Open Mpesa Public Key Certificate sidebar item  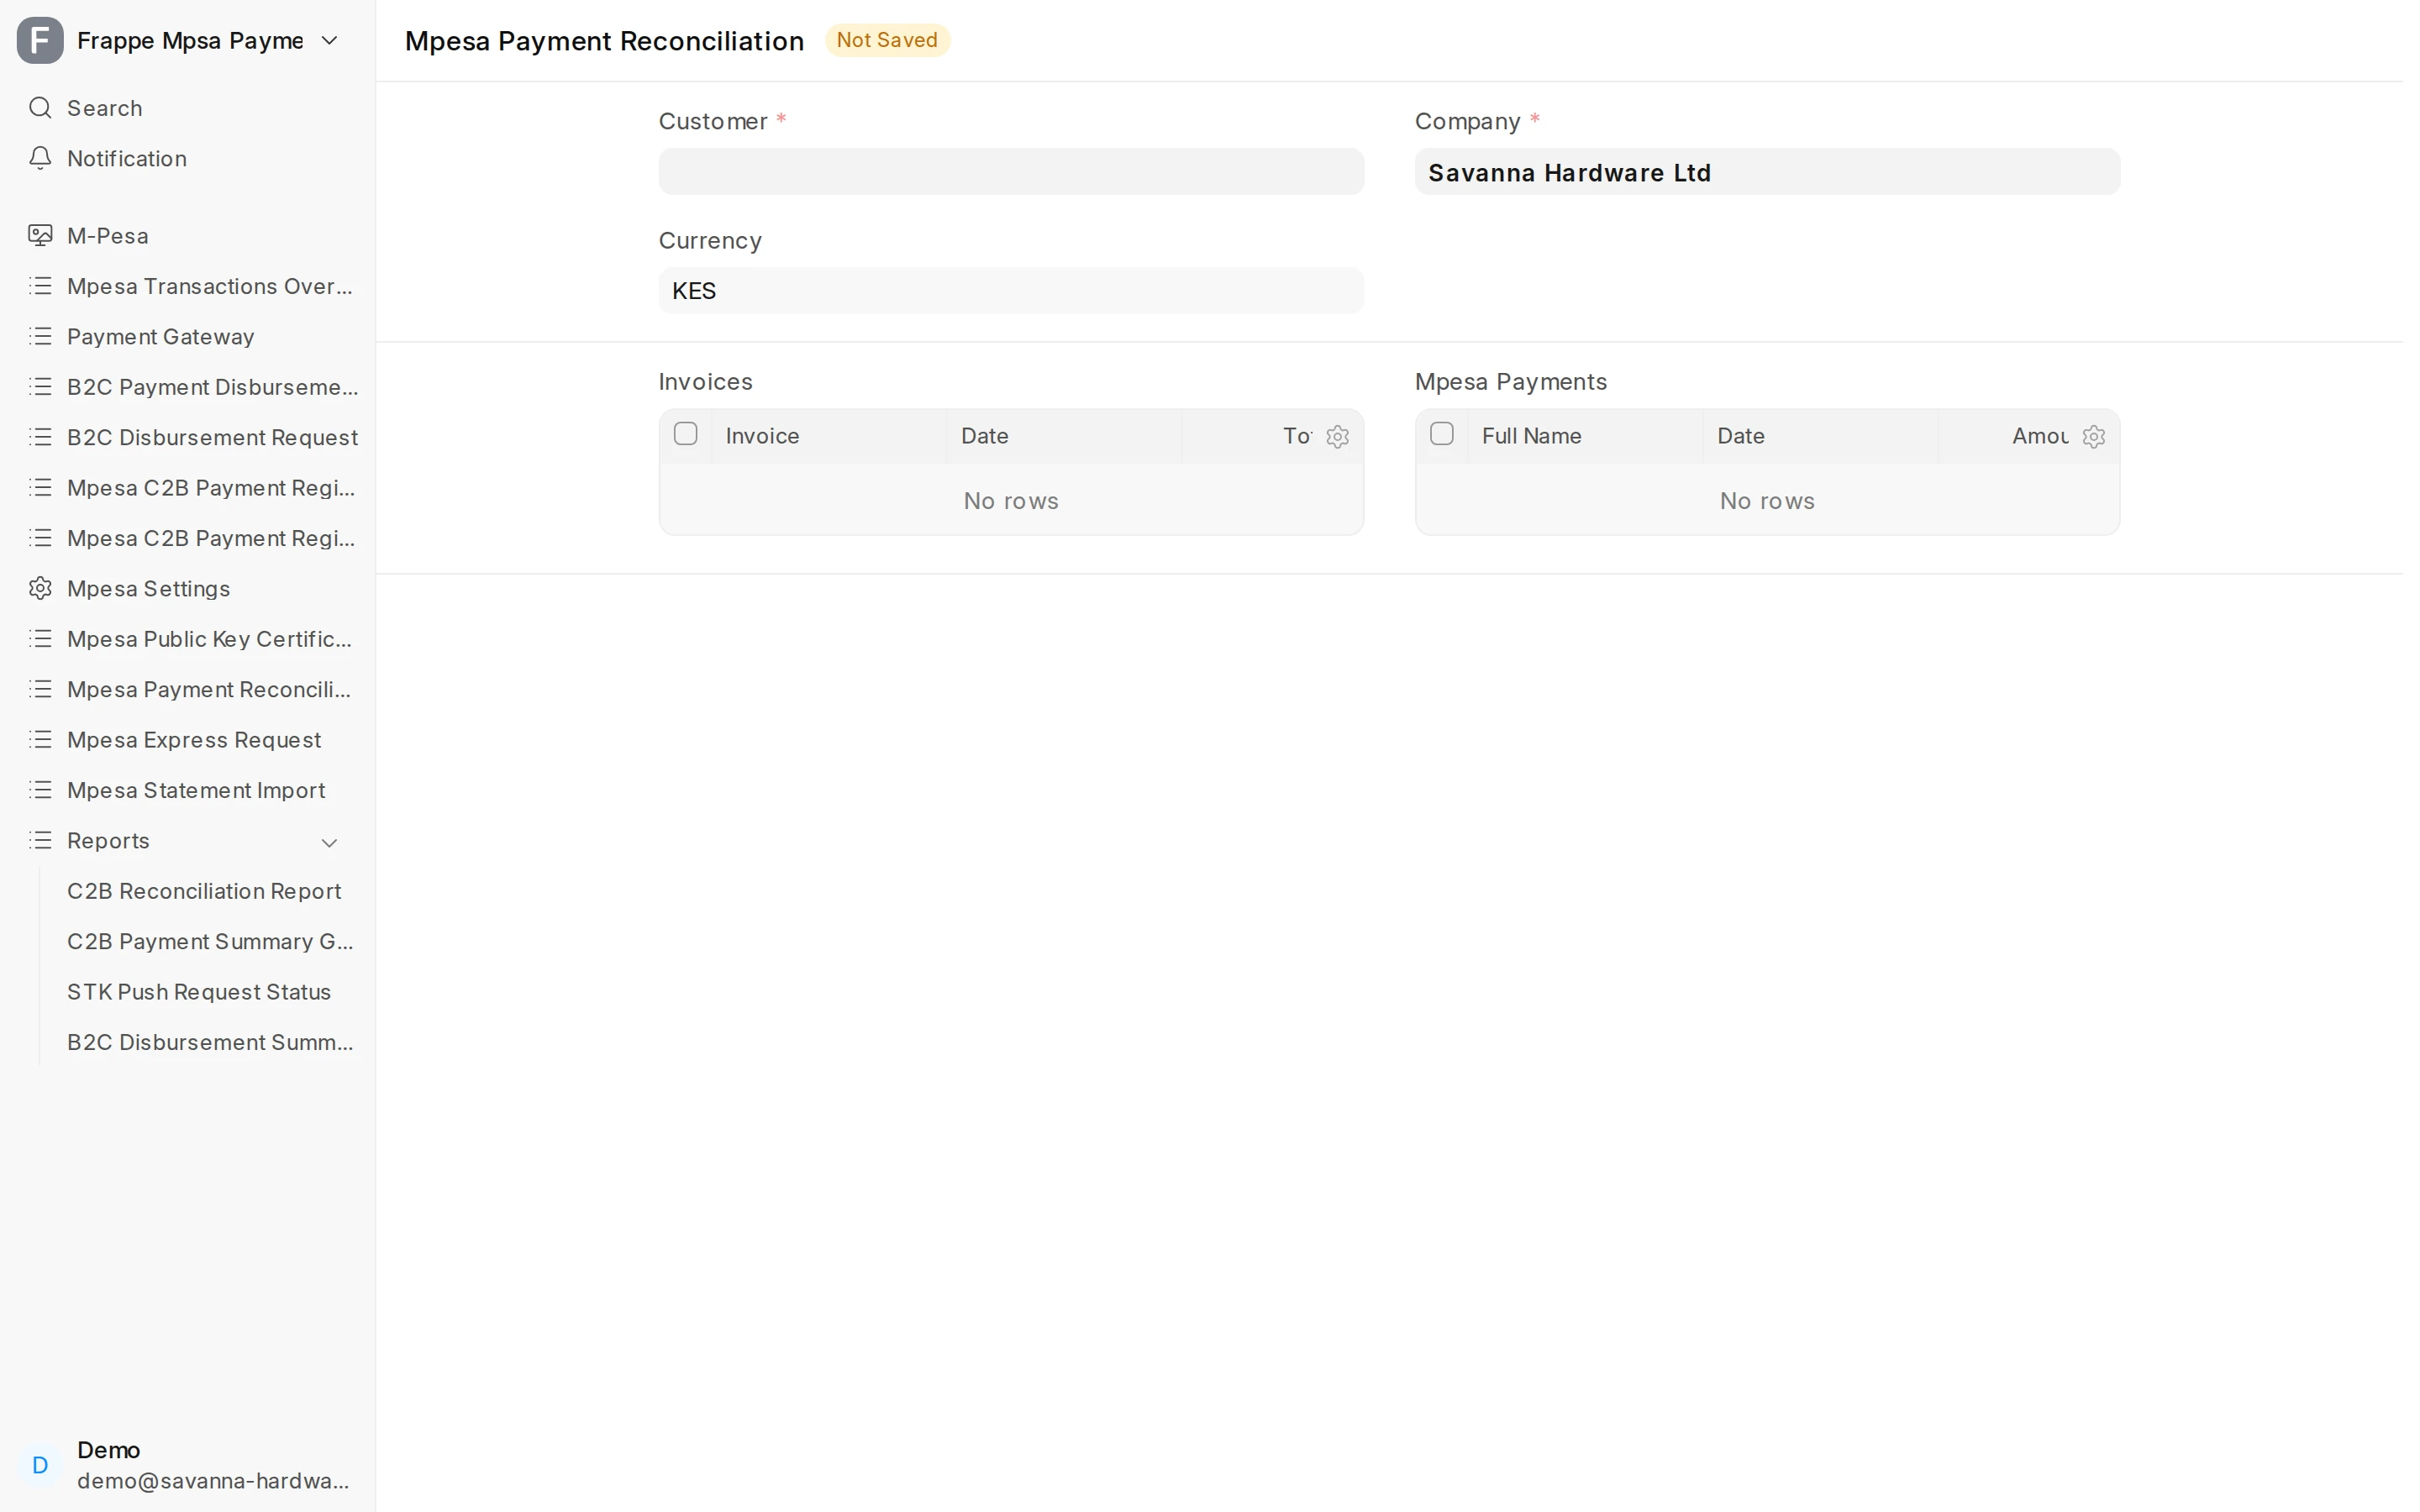tap(187, 639)
